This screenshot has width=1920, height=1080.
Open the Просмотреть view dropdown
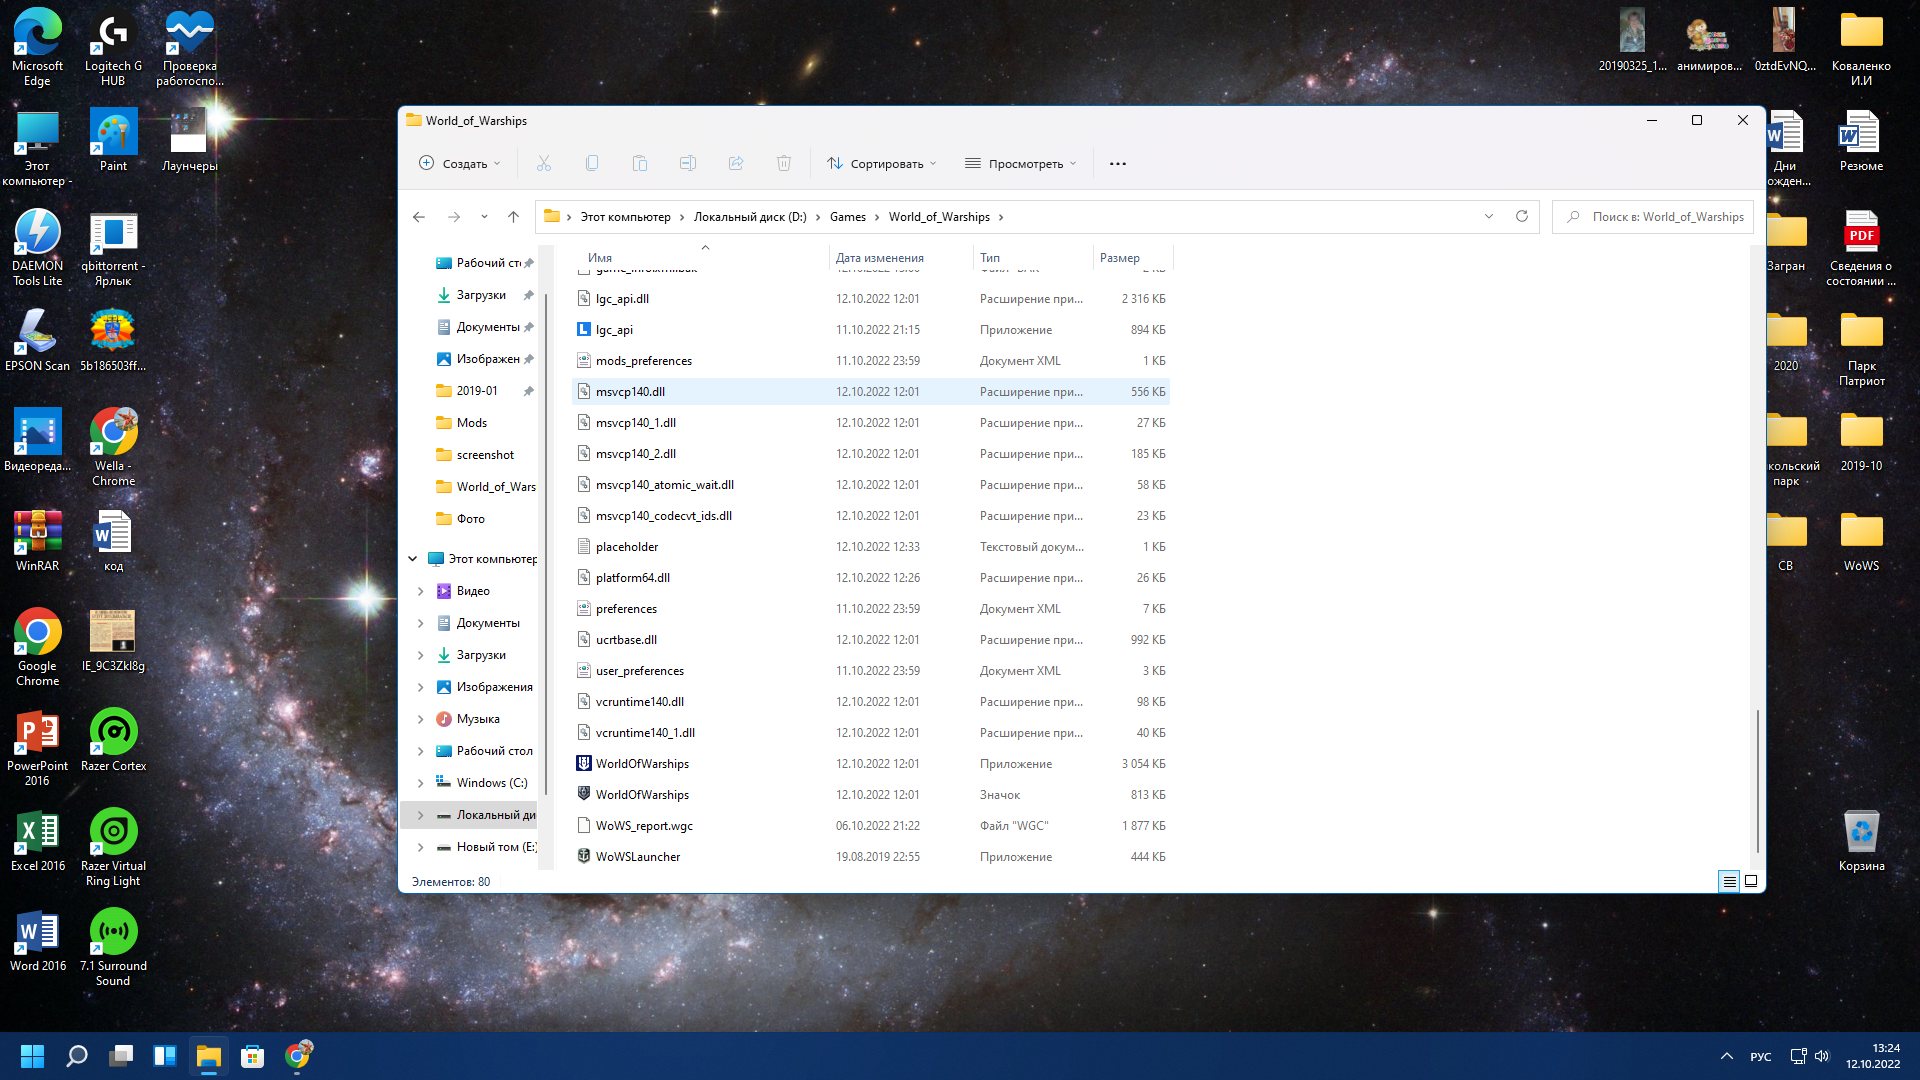(1020, 163)
